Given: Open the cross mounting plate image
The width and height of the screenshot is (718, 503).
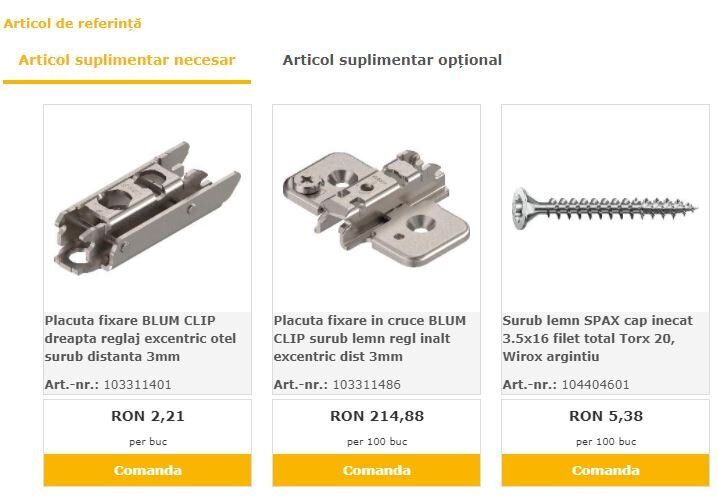Looking at the screenshot, I should click(x=376, y=207).
